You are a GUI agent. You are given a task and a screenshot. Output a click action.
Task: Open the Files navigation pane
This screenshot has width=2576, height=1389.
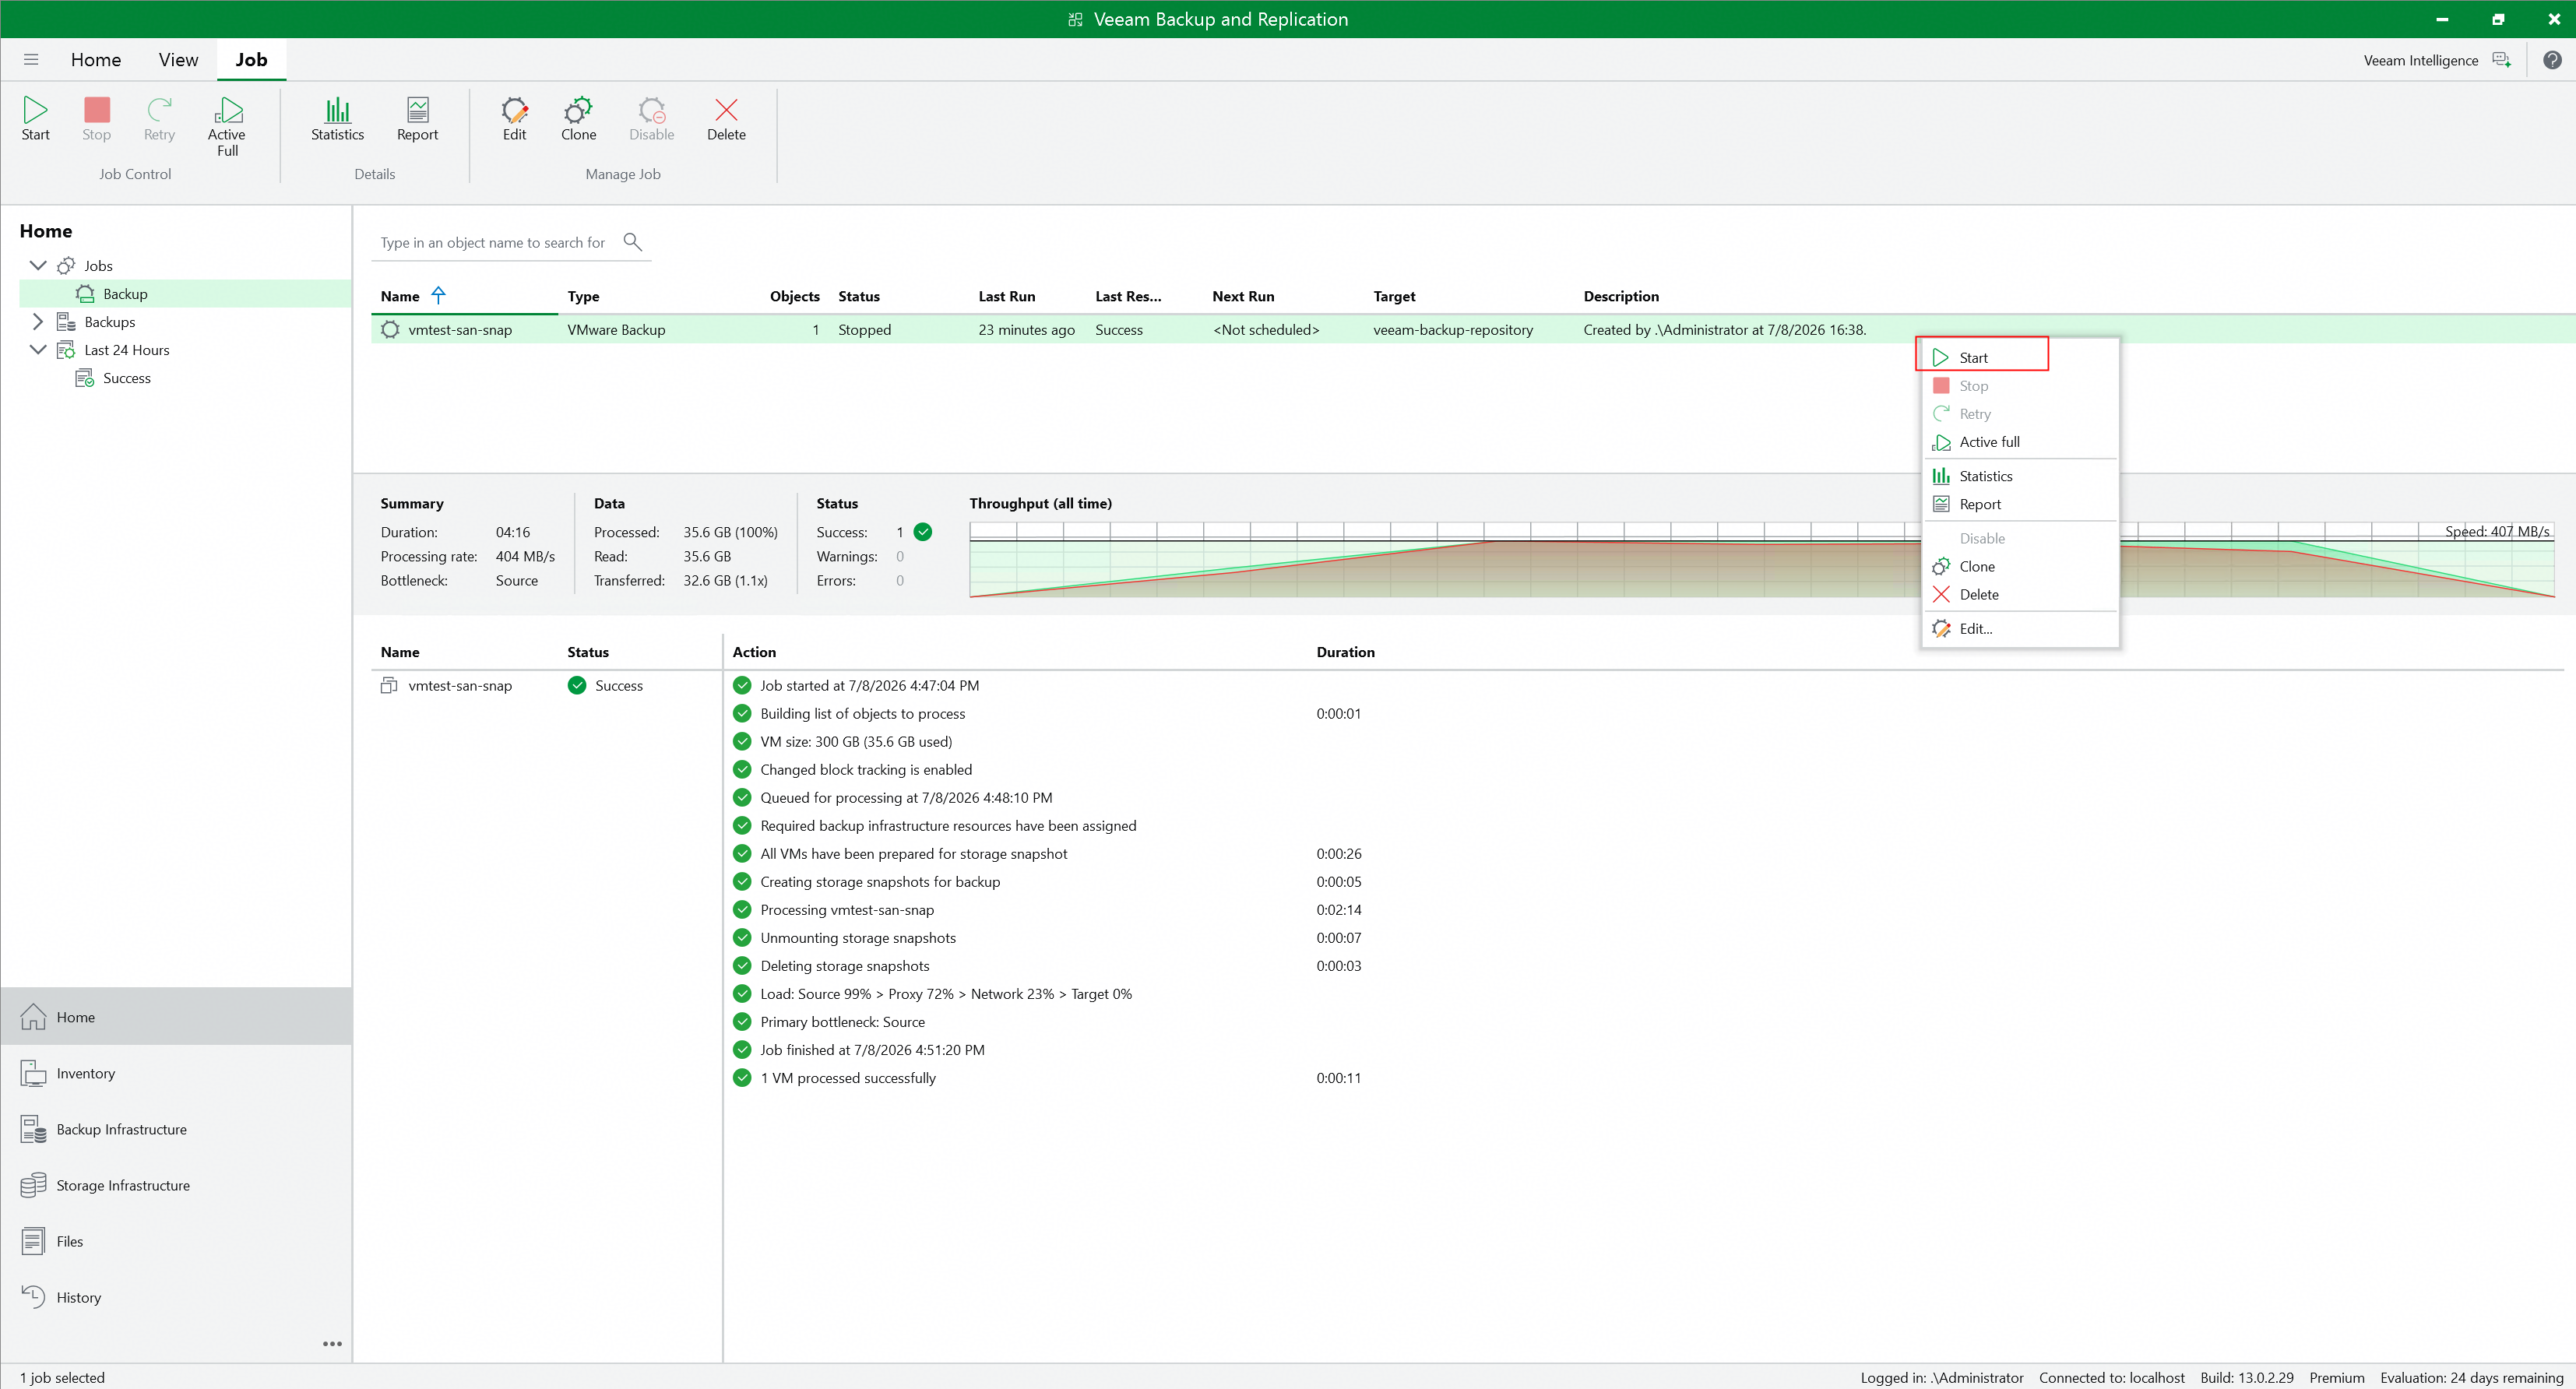176,1241
